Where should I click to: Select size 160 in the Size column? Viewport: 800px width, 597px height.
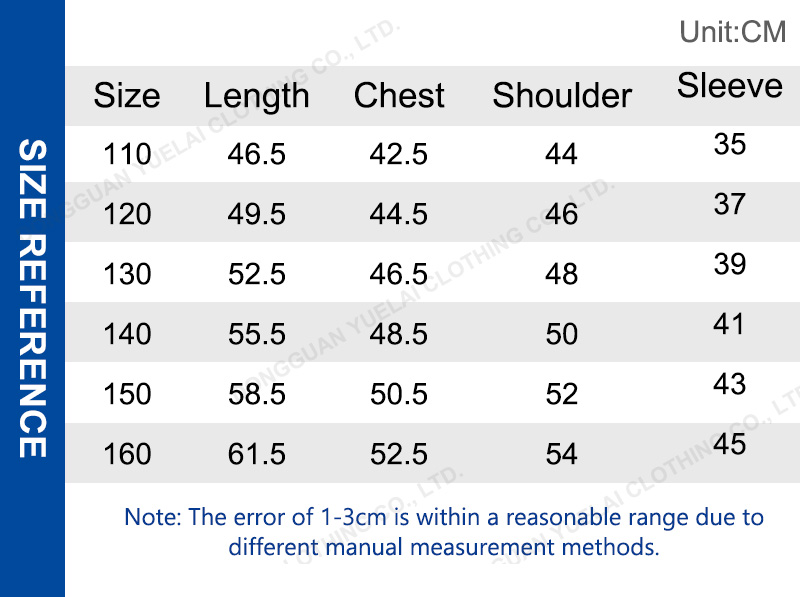(x=127, y=454)
